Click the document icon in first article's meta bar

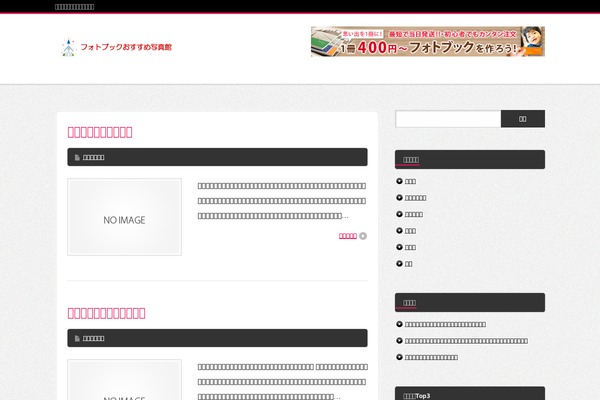(x=77, y=157)
